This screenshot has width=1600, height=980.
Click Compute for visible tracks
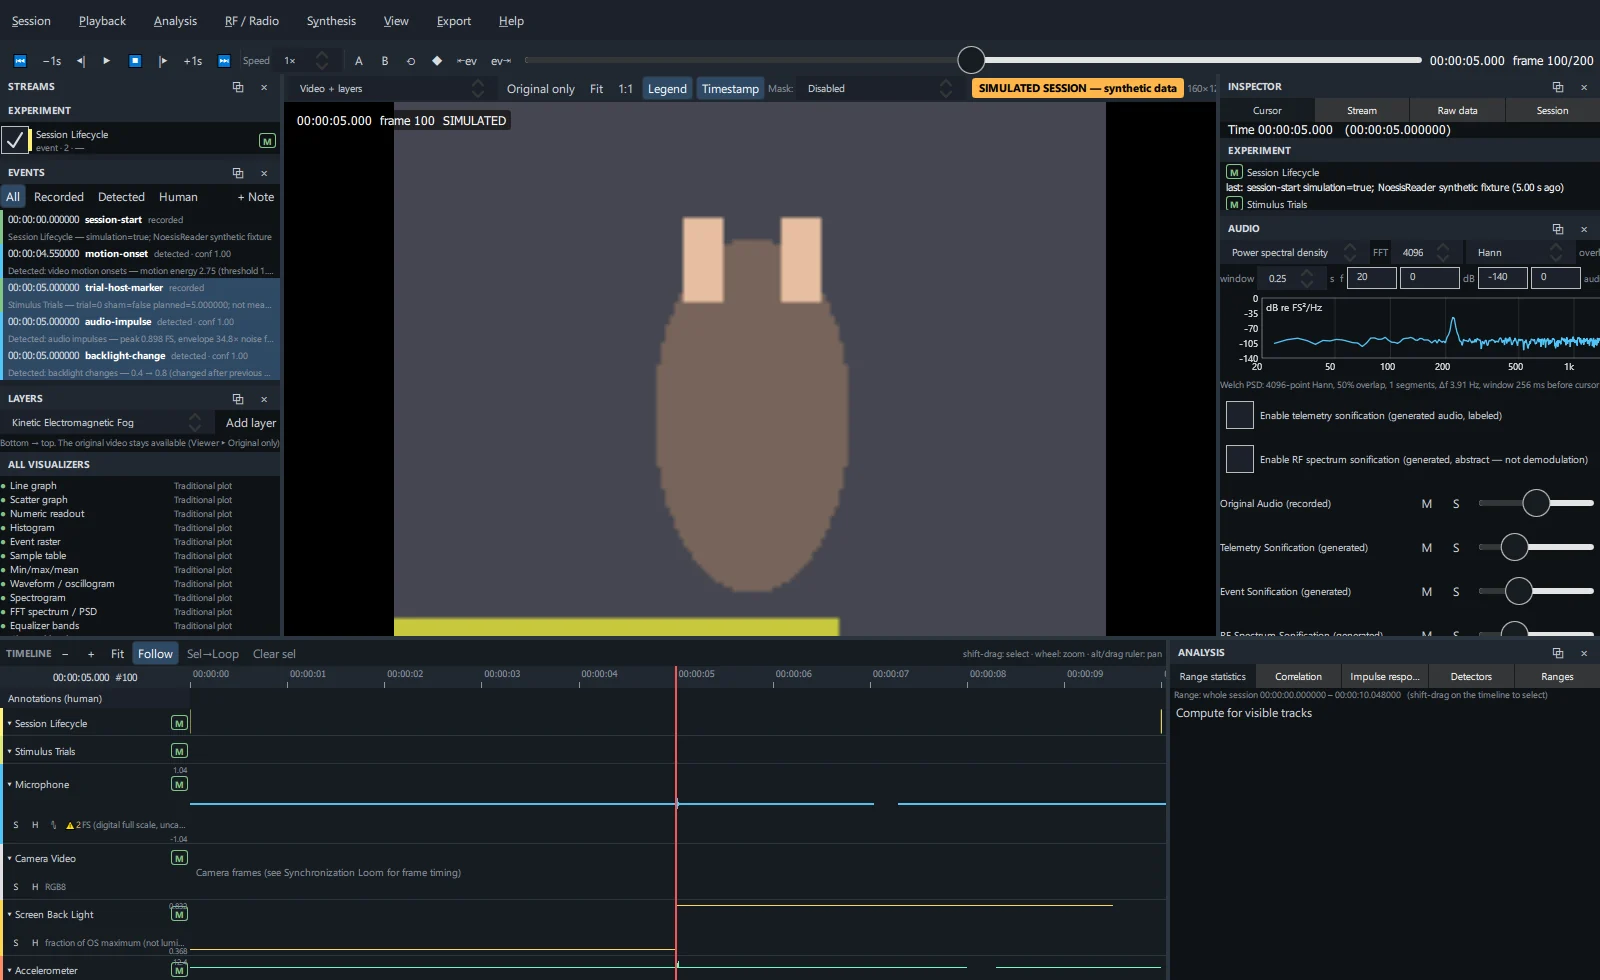(1244, 713)
